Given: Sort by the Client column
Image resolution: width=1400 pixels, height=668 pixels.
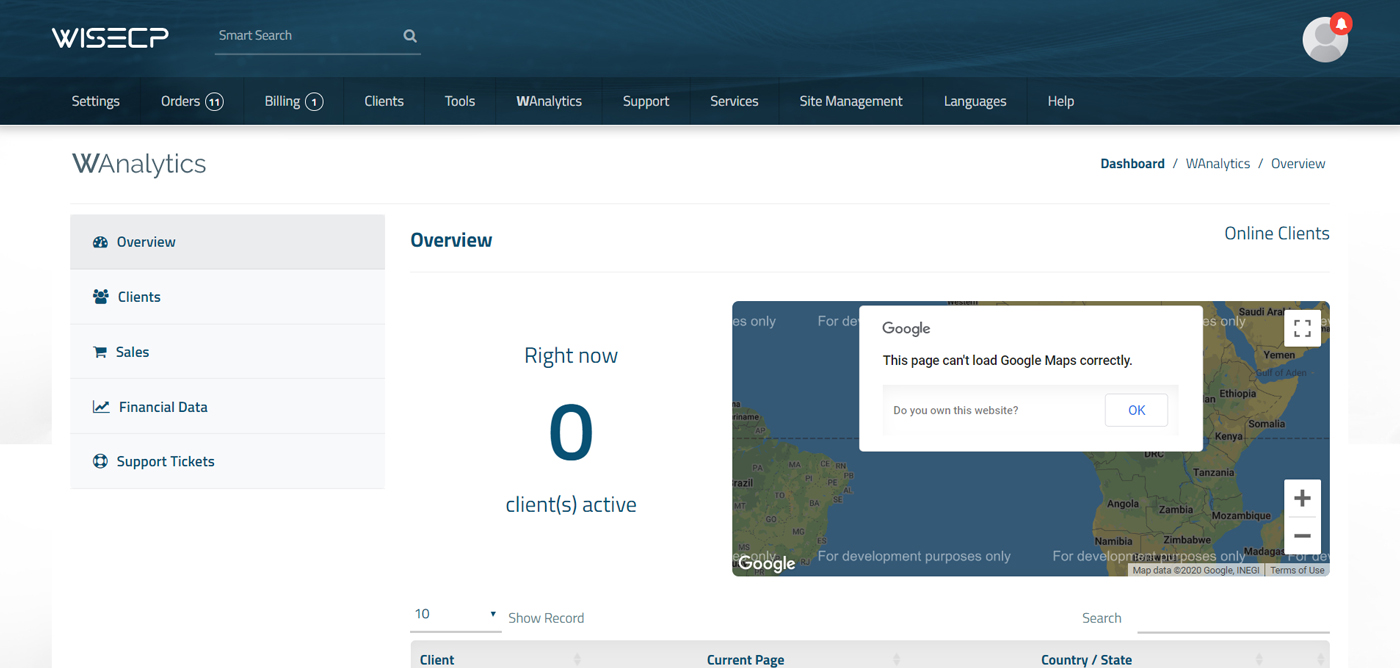Looking at the screenshot, I should pyautogui.click(x=499, y=660).
